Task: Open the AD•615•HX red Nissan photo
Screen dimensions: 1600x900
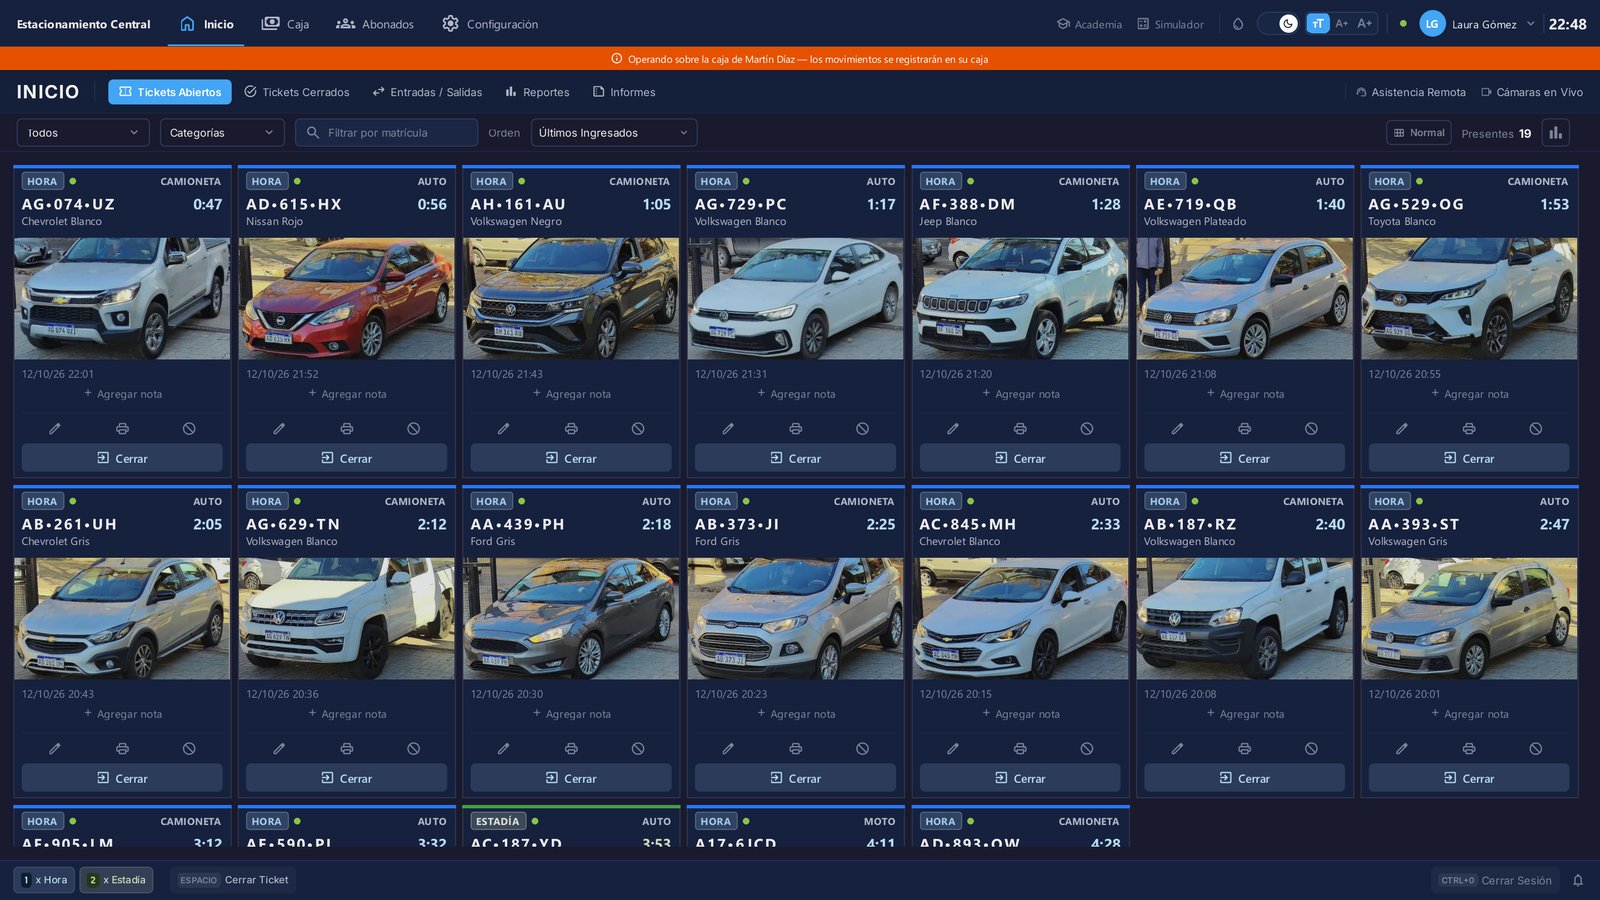Action: pos(346,298)
